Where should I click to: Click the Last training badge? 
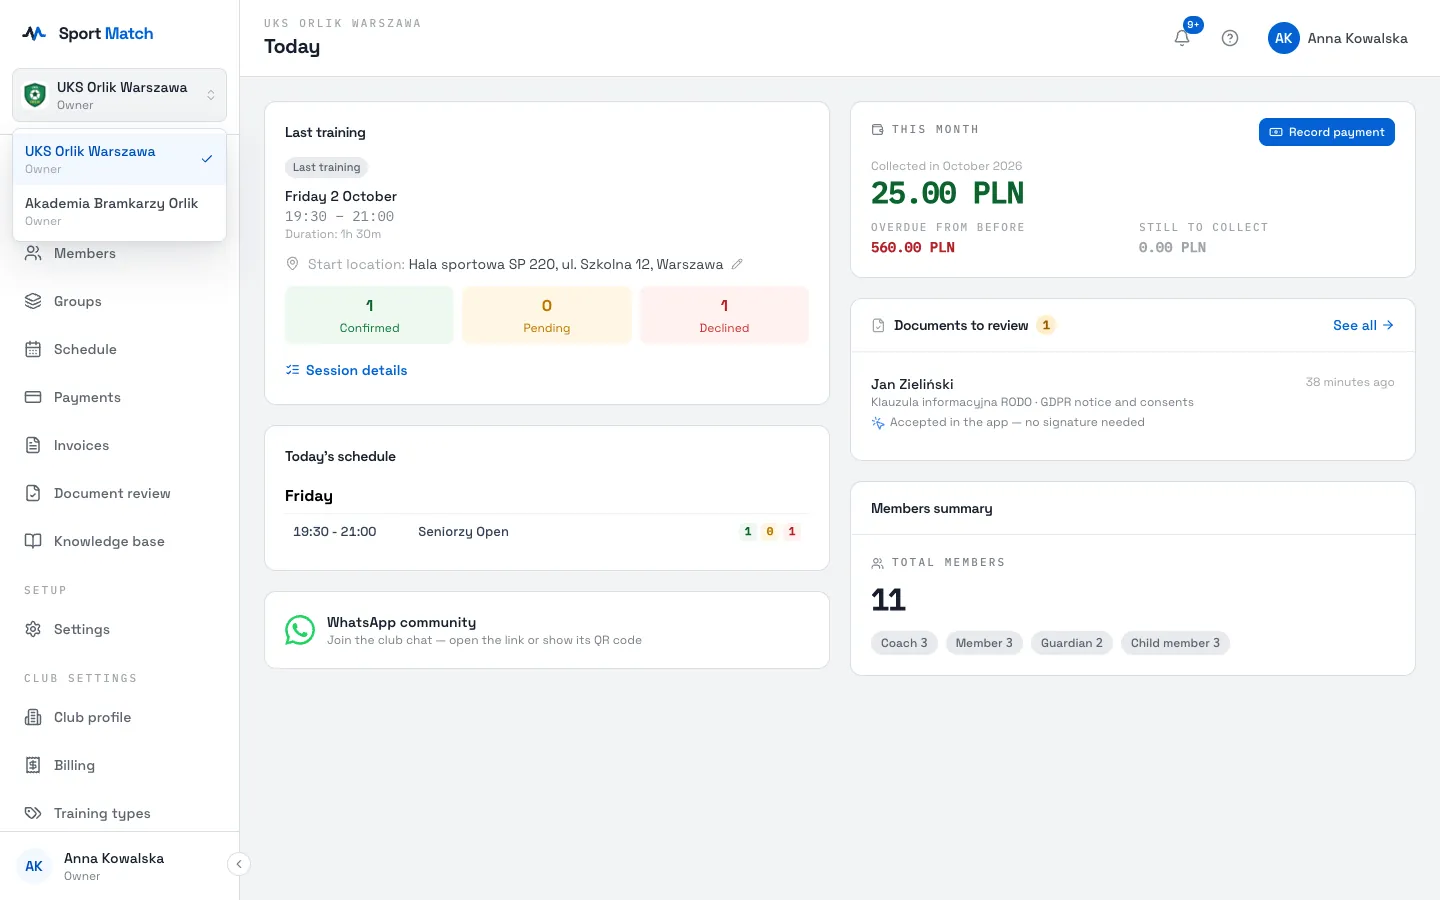click(x=327, y=167)
